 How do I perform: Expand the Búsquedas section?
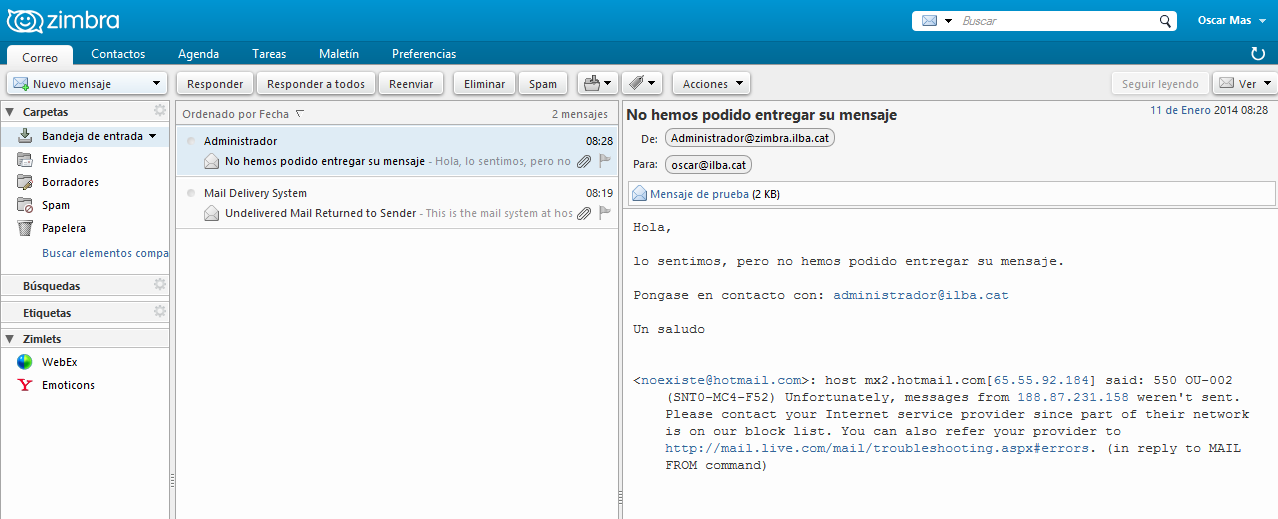(x=51, y=286)
